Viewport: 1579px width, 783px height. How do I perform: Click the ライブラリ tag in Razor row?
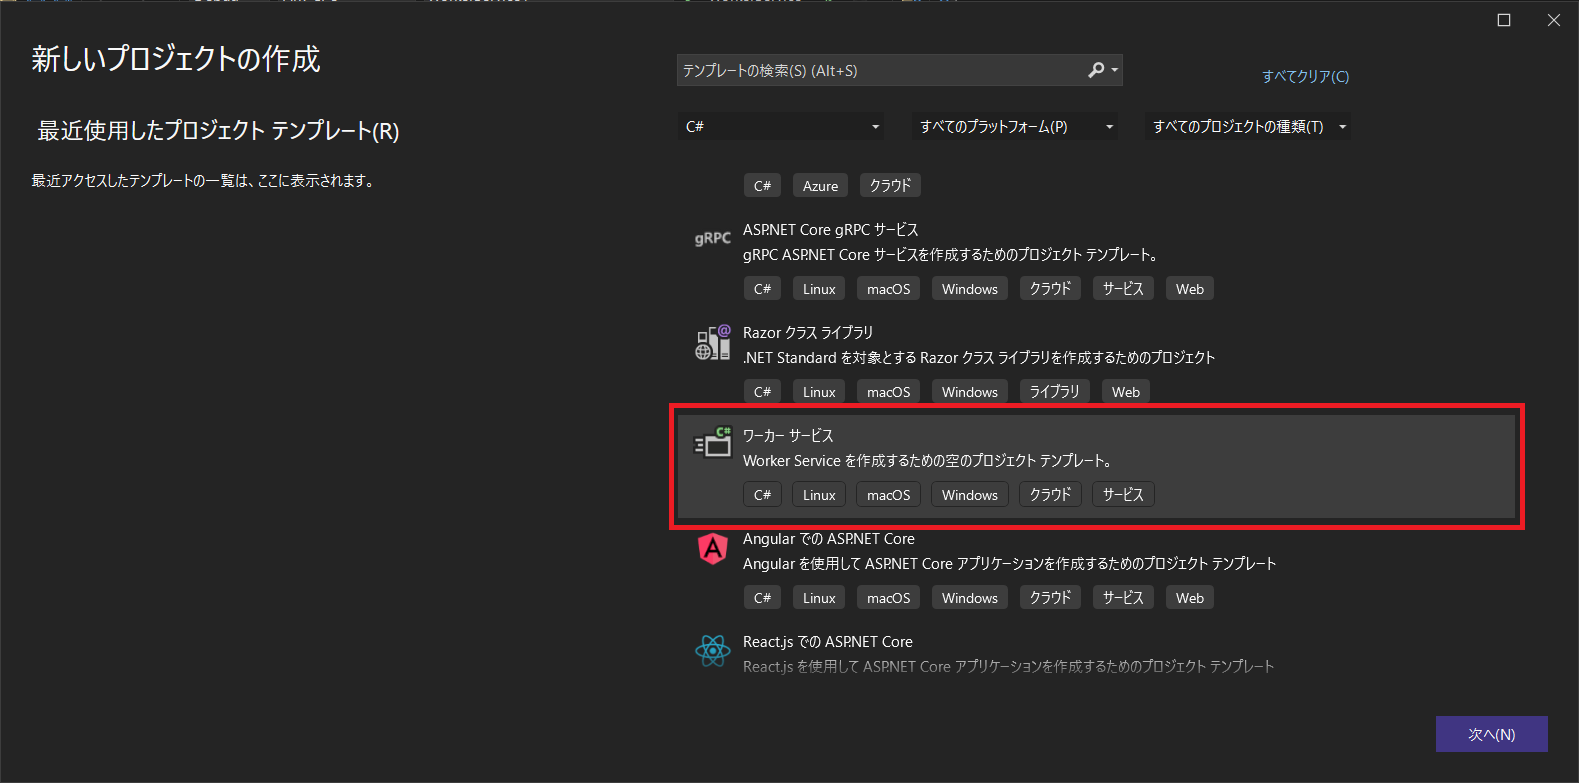1055,392
